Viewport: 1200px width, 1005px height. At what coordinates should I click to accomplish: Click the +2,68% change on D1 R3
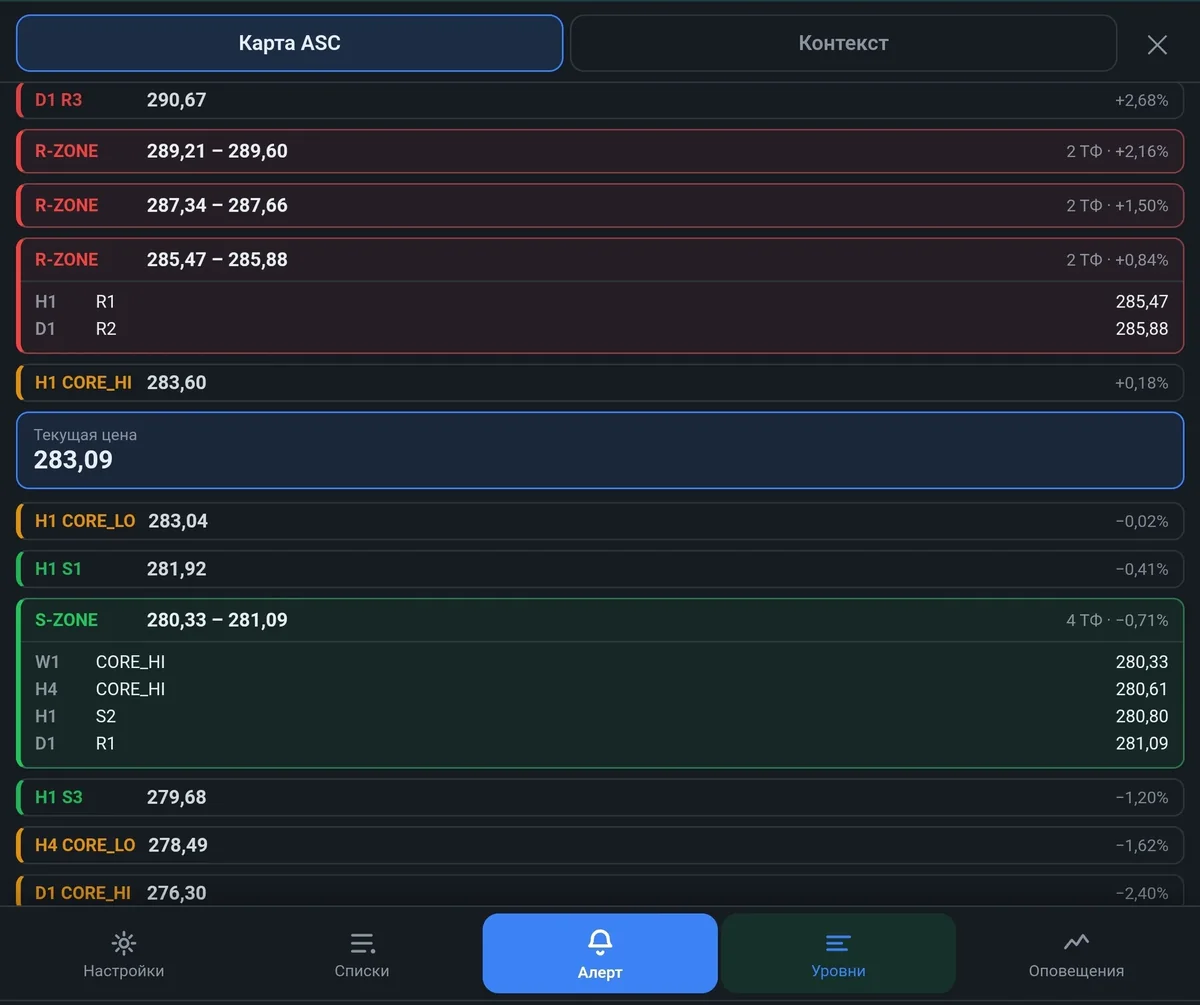(1142, 100)
